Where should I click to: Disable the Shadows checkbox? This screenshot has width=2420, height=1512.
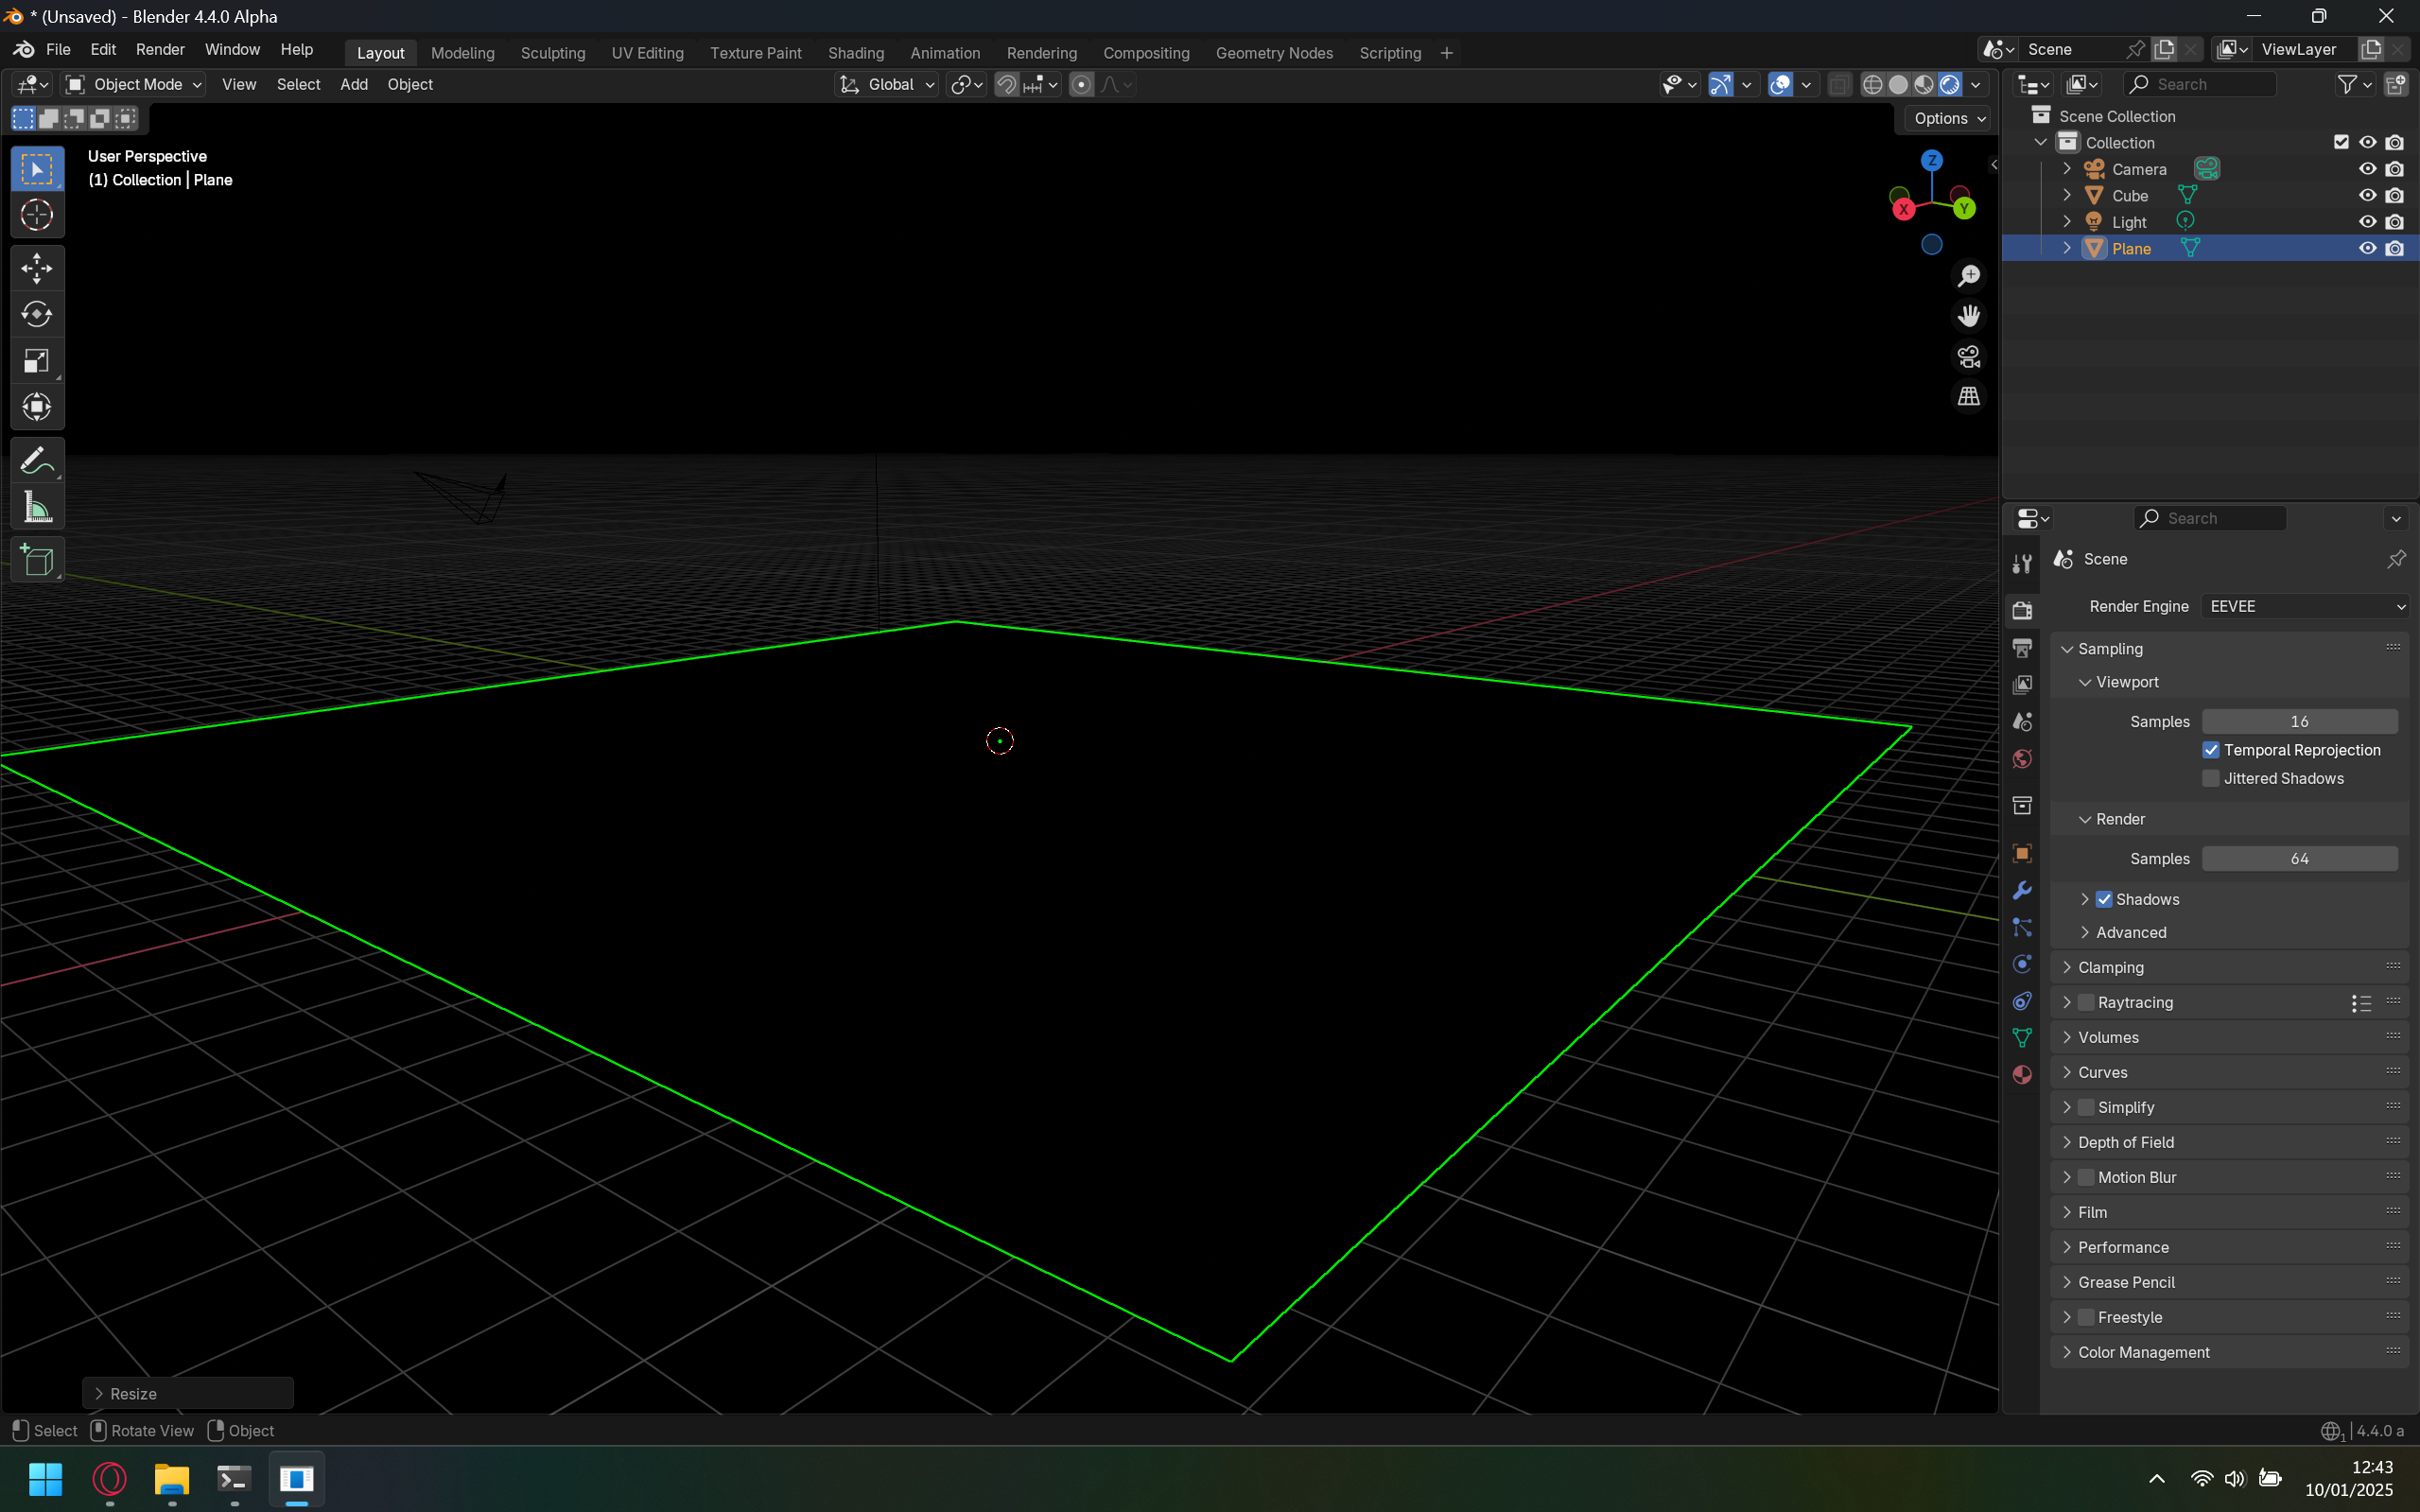(2104, 899)
